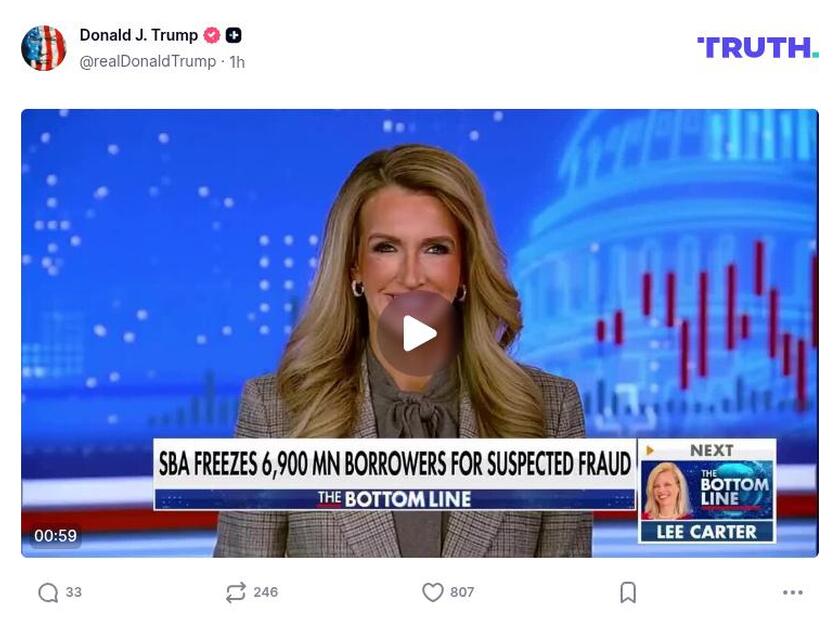Click the 246 ReTruths count
Screen dimensions: 840x632
[266, 592]
